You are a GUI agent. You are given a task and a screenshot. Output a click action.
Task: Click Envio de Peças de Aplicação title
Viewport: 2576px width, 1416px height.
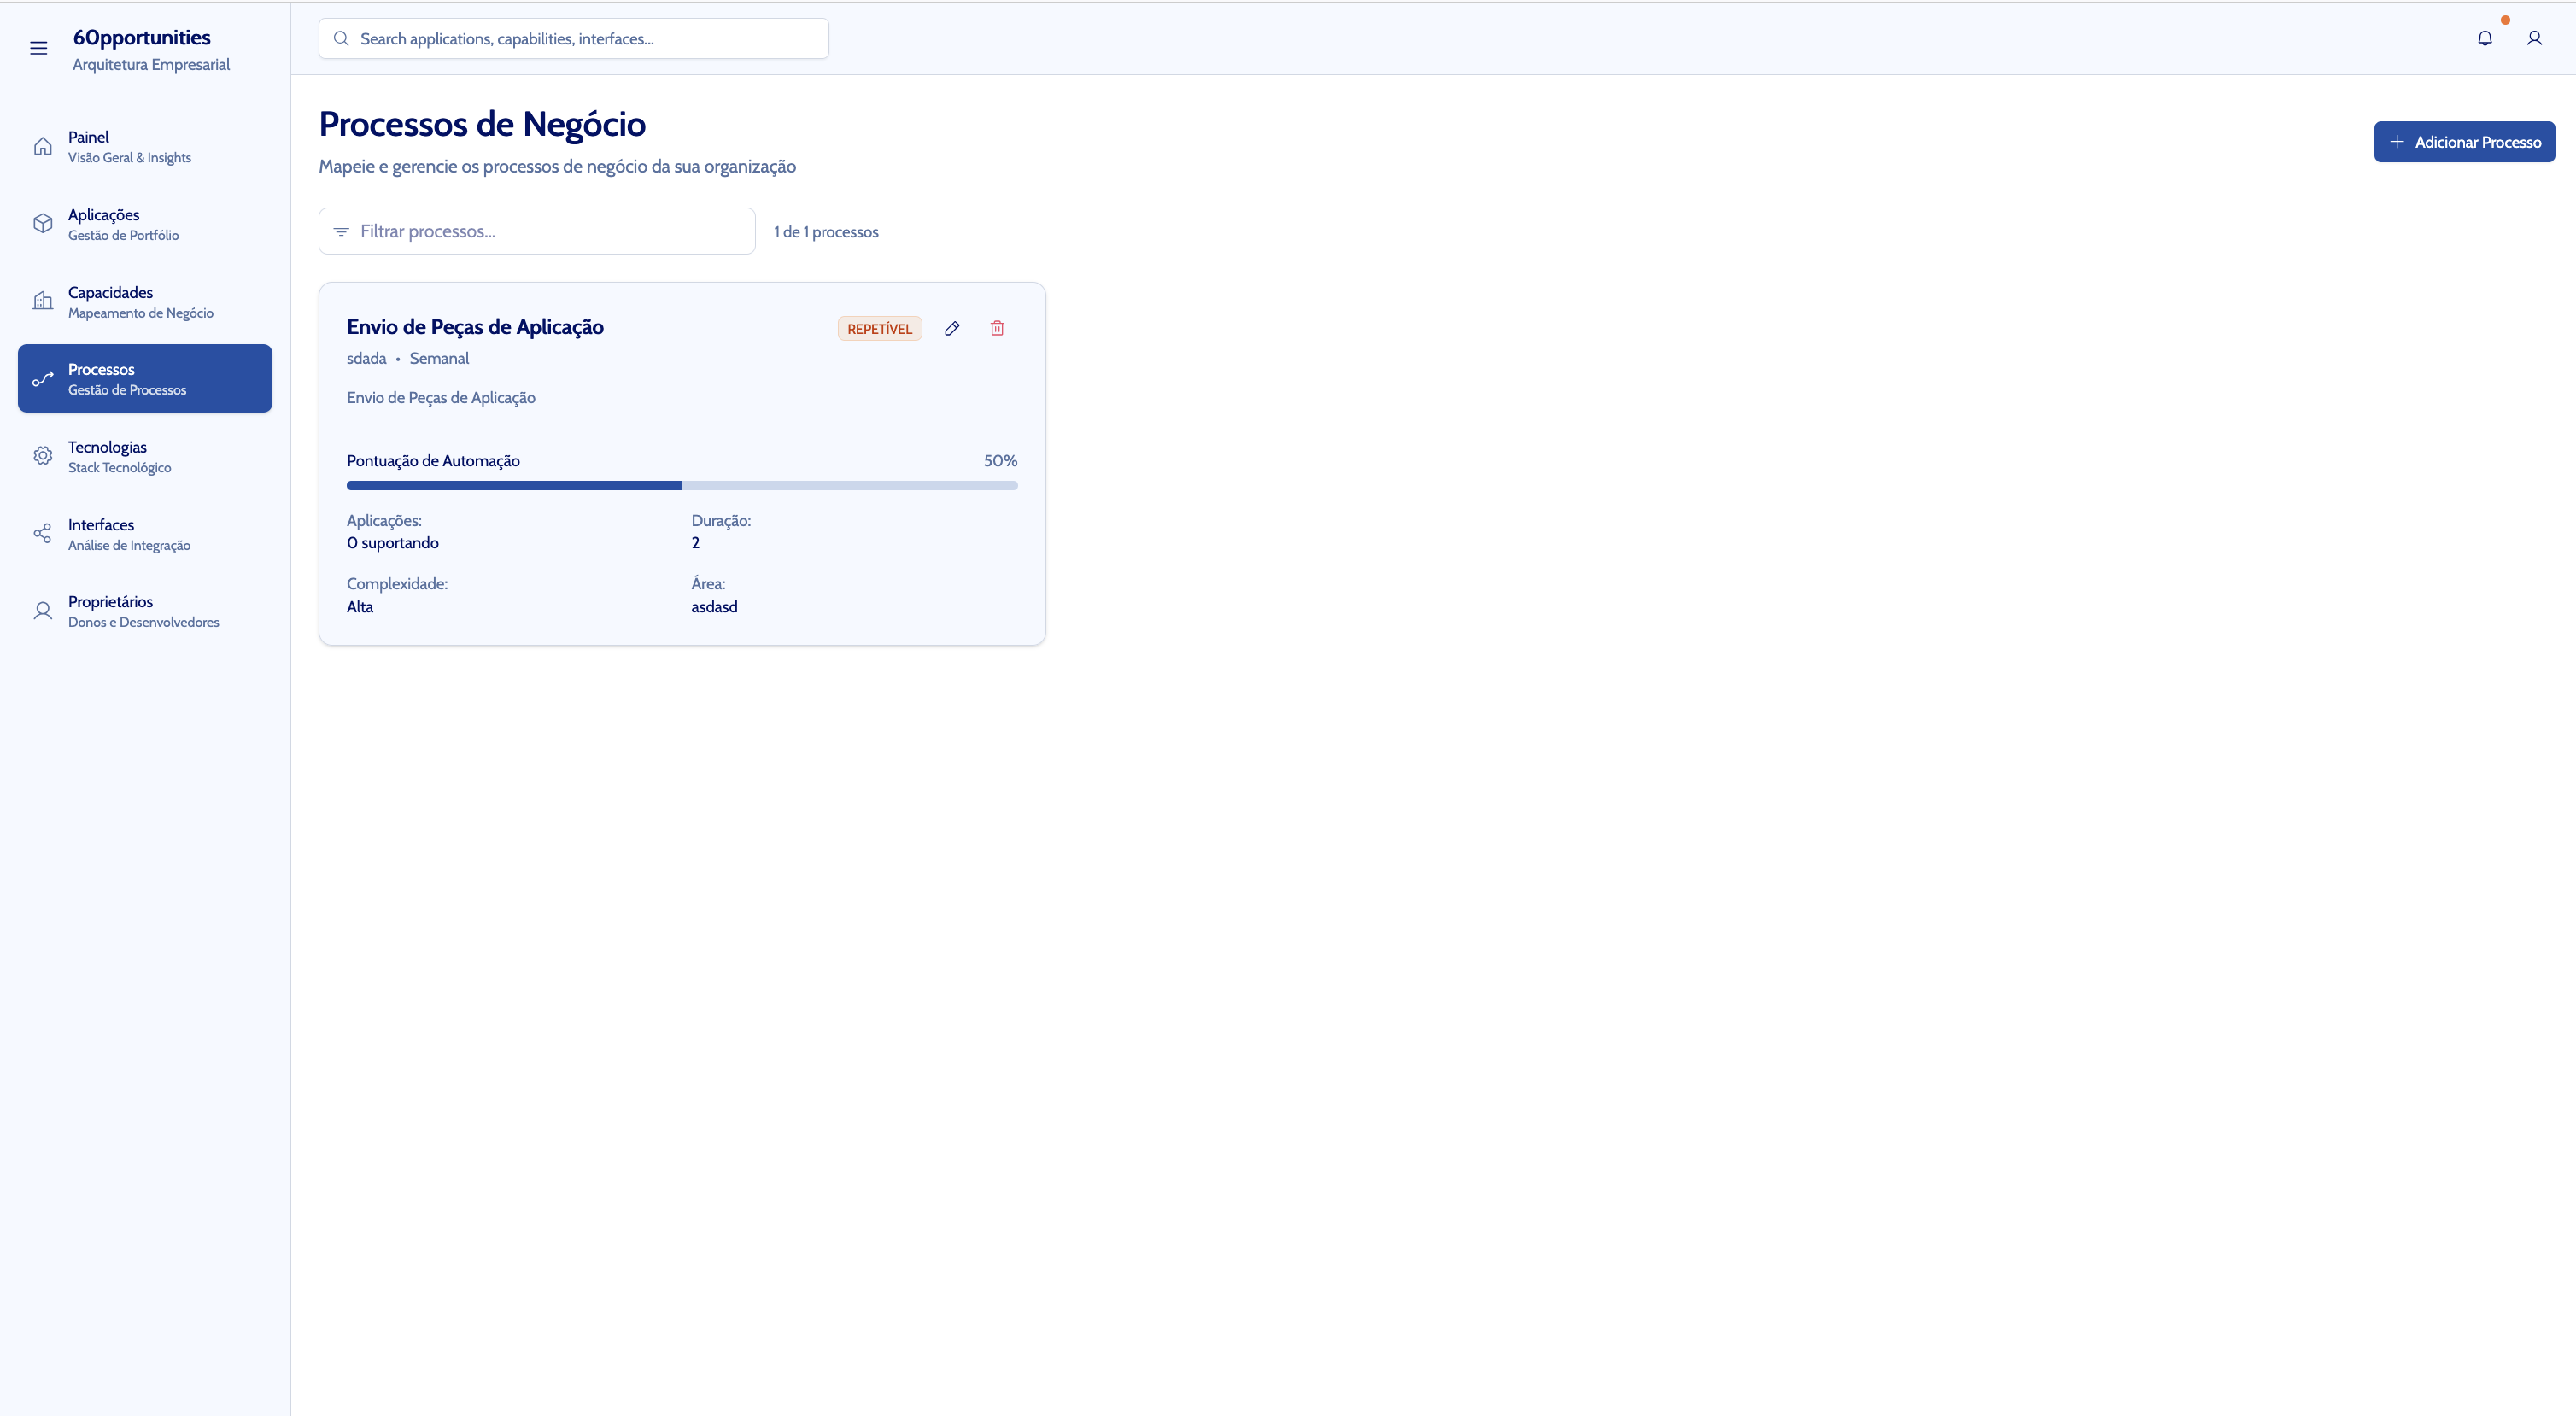click(x=475, y=327)
